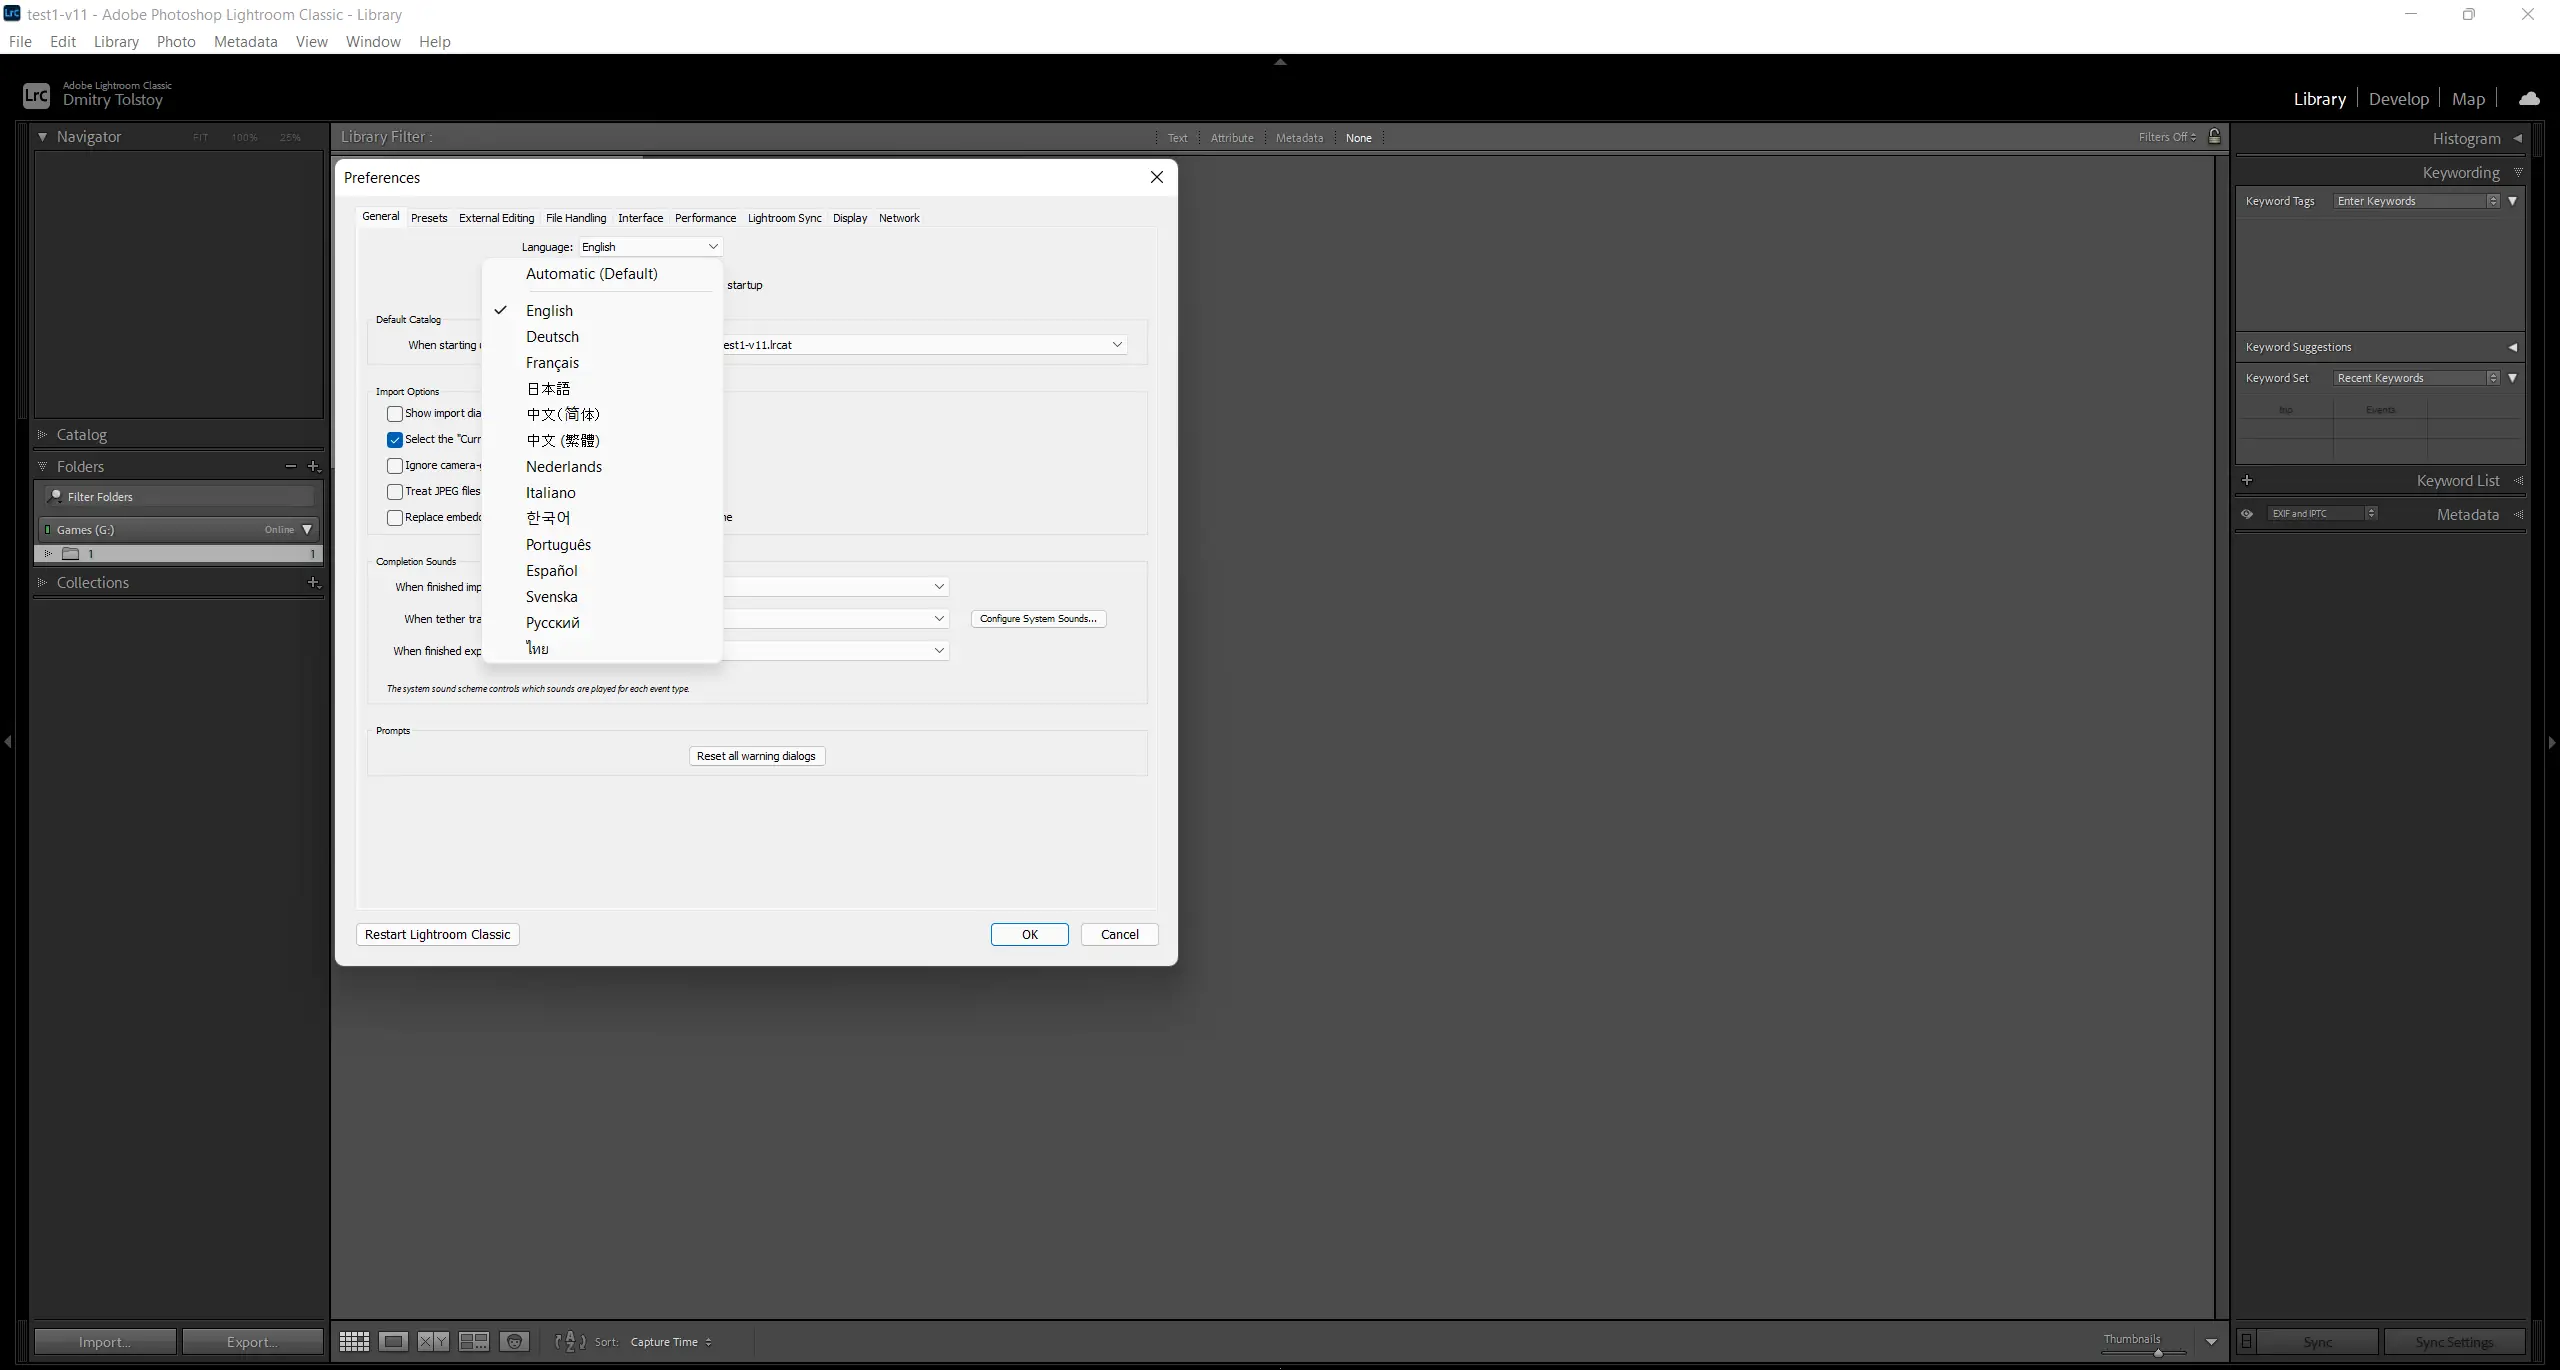Click the cloud sync status icon

pyautogui.click(x=2529, y=98)
